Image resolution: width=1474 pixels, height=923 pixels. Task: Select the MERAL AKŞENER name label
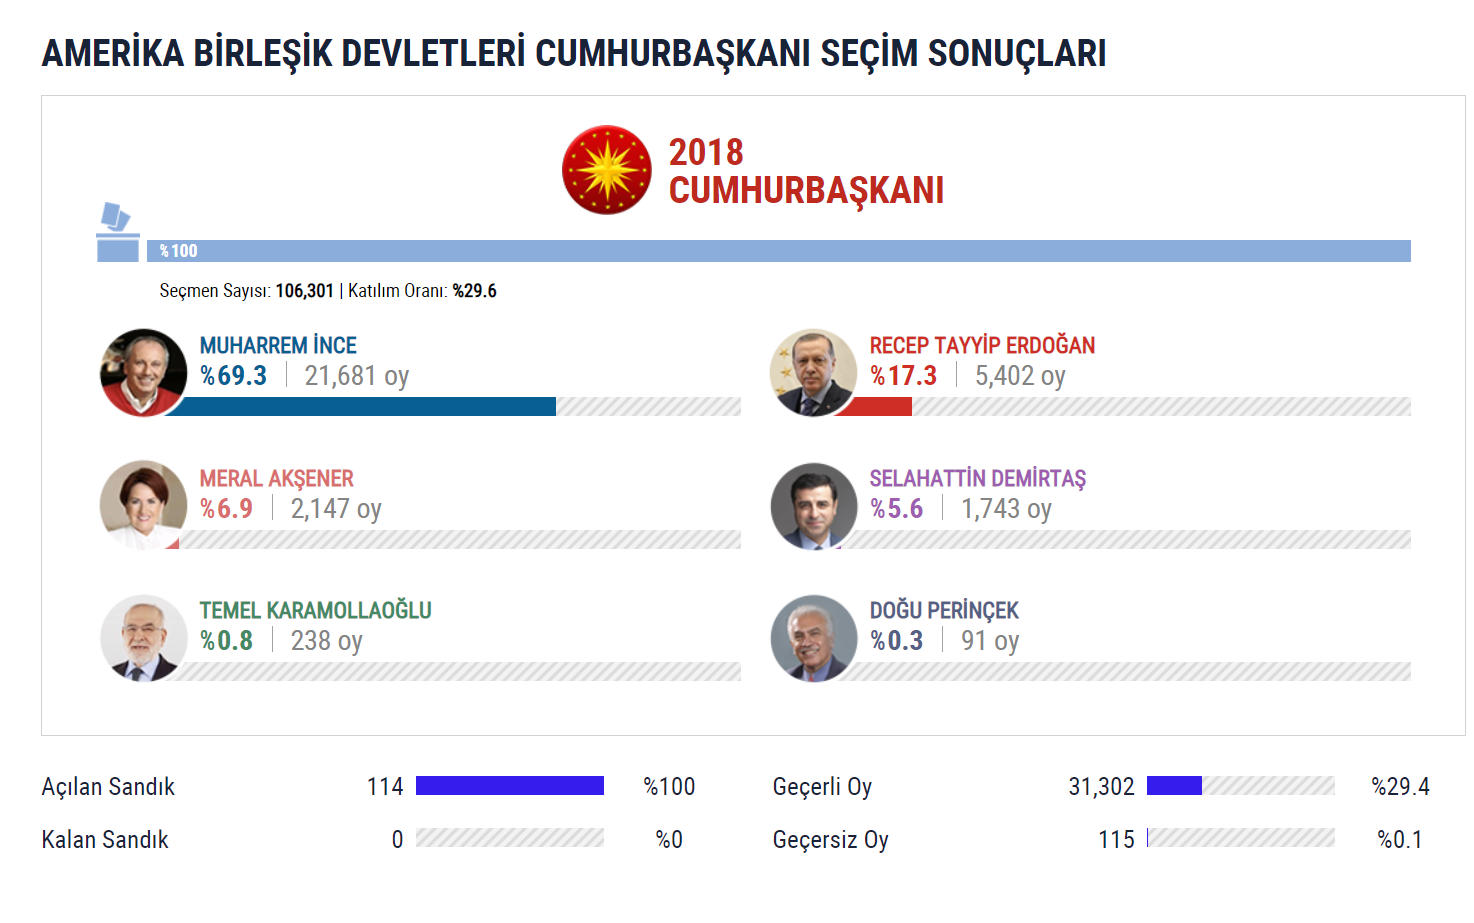click(x=276, y=479)
